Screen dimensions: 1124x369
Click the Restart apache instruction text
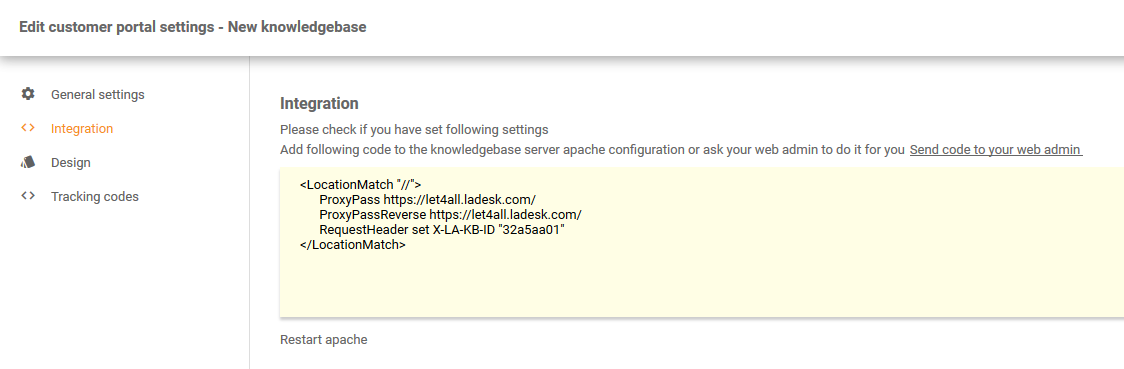(x=323, y=340)
